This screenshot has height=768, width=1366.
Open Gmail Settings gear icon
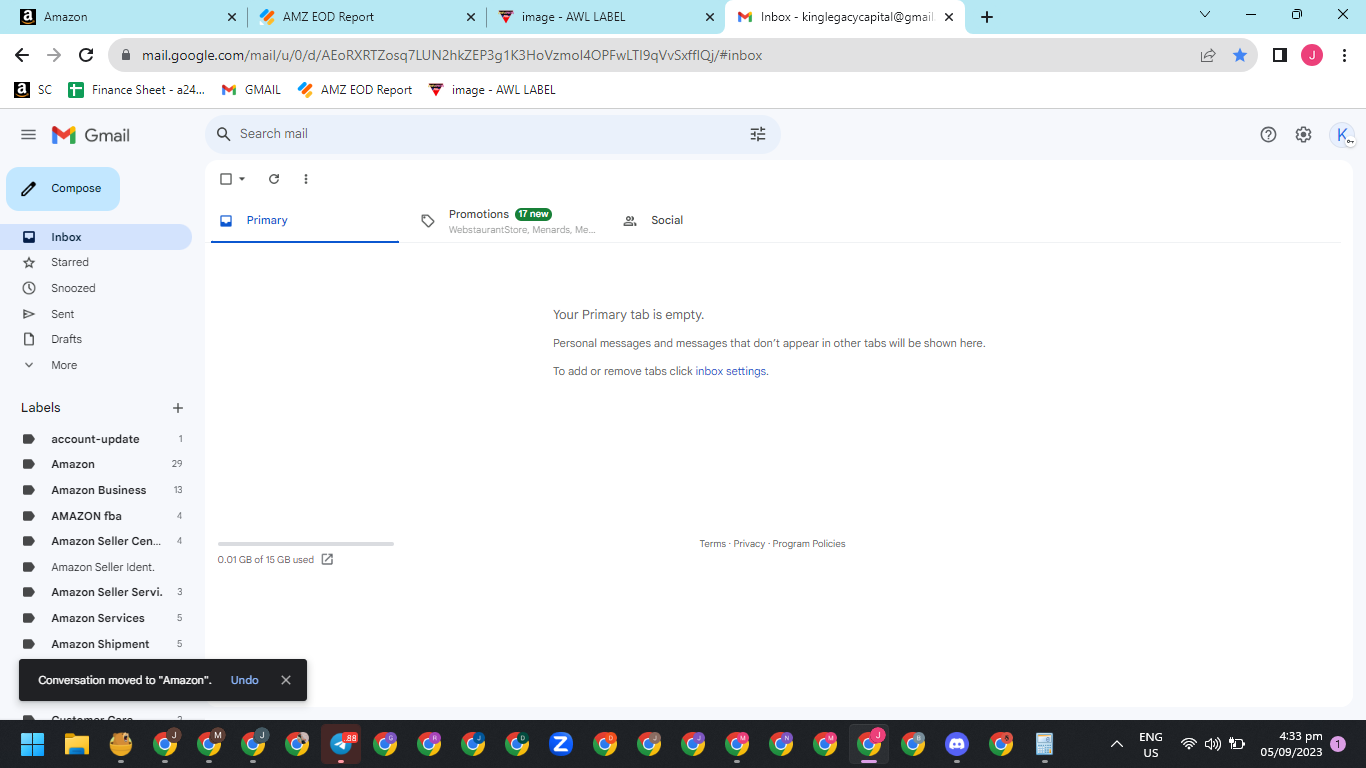[1303, 135]
